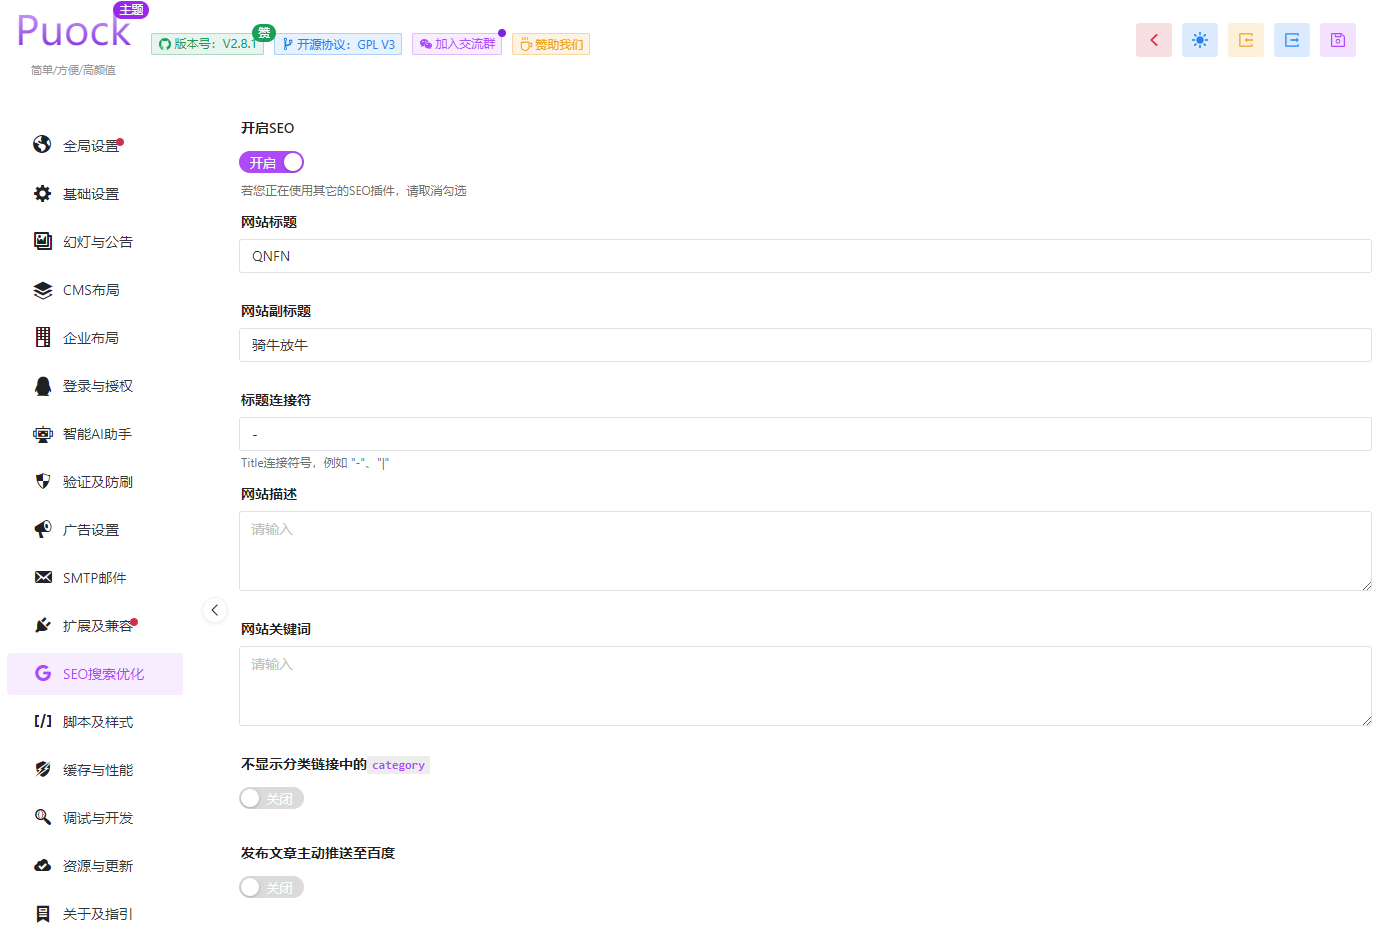Open the 赞助我们 sponsor link
Screen dimensions: 1385x946
[x=551, y=44]
